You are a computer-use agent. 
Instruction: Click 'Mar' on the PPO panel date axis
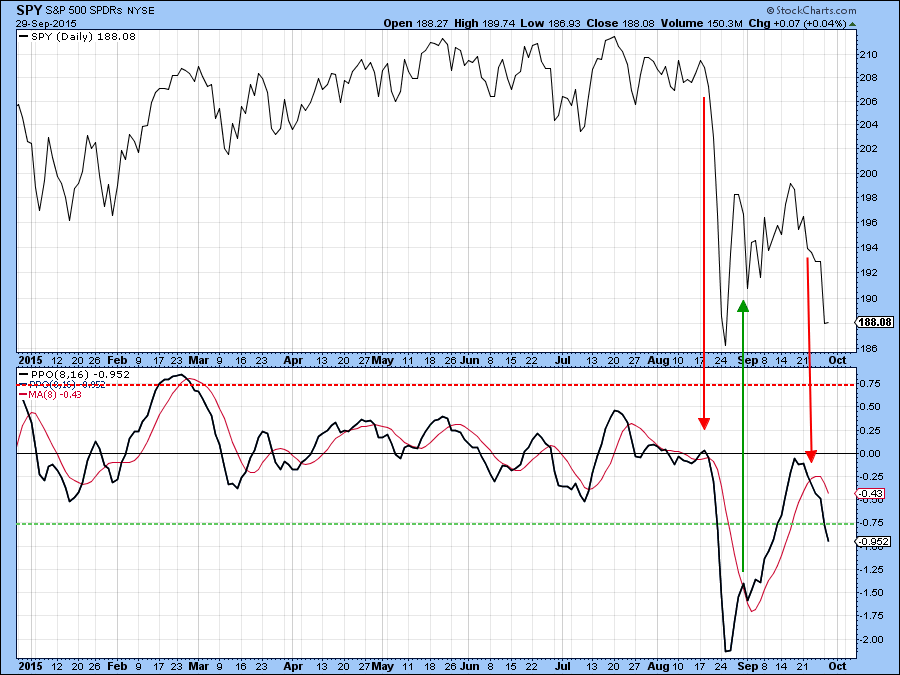pos(199,666)
